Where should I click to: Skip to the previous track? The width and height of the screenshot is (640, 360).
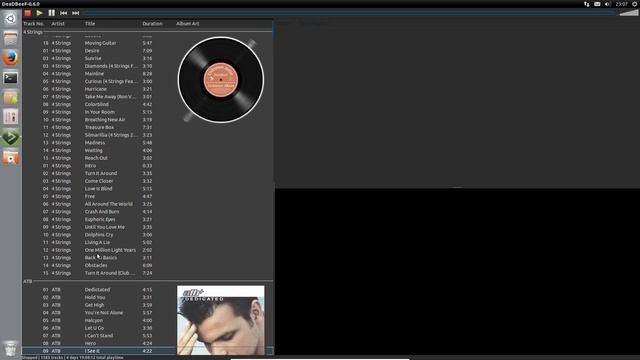tap(64, 13)
